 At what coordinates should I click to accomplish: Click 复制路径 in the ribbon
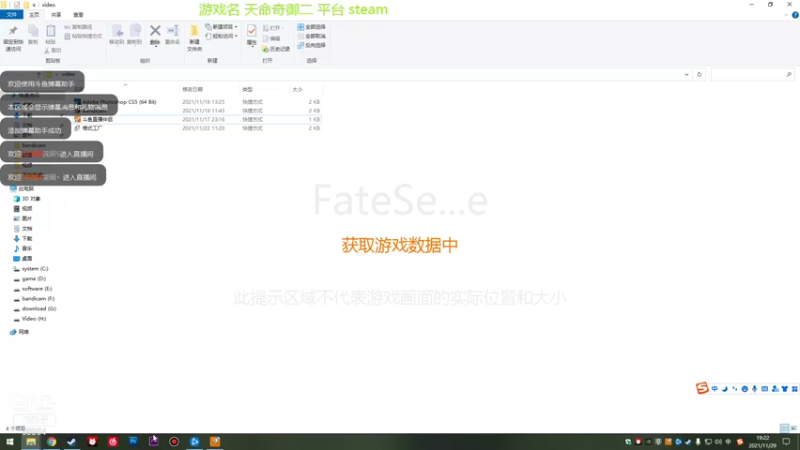(79, 27)
